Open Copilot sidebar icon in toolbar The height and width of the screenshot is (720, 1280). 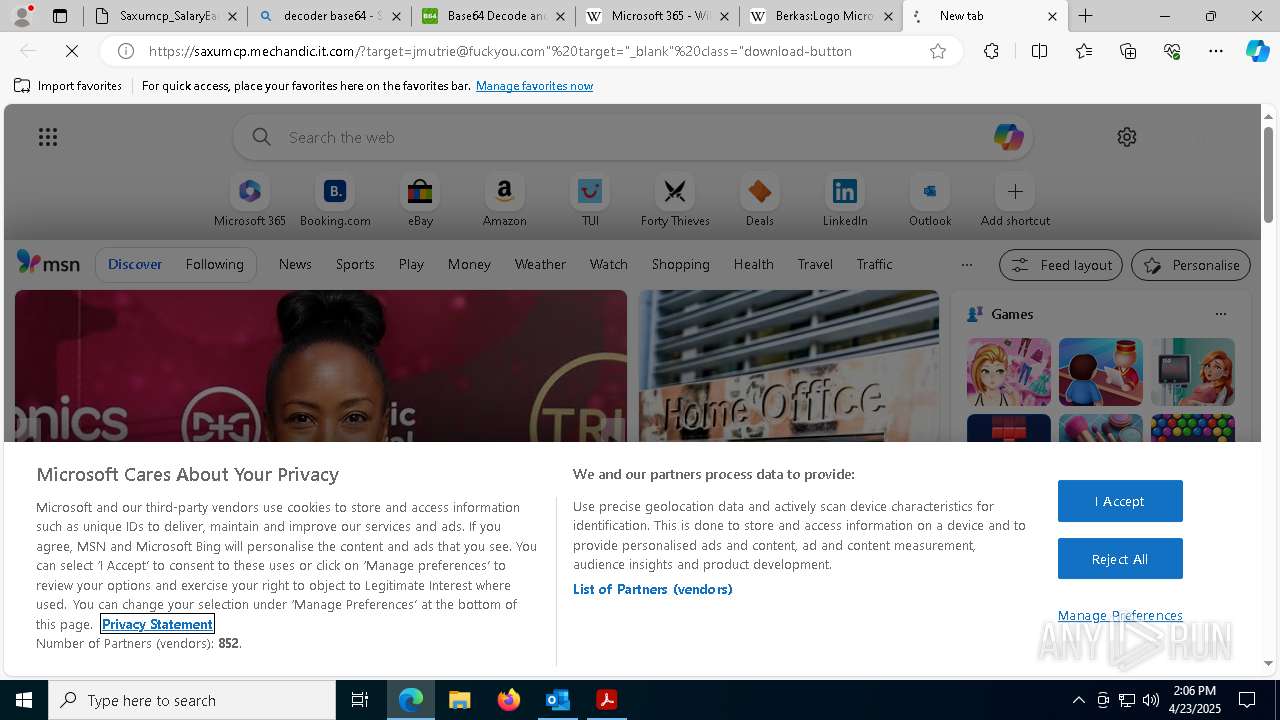(x=1257, y=51)
